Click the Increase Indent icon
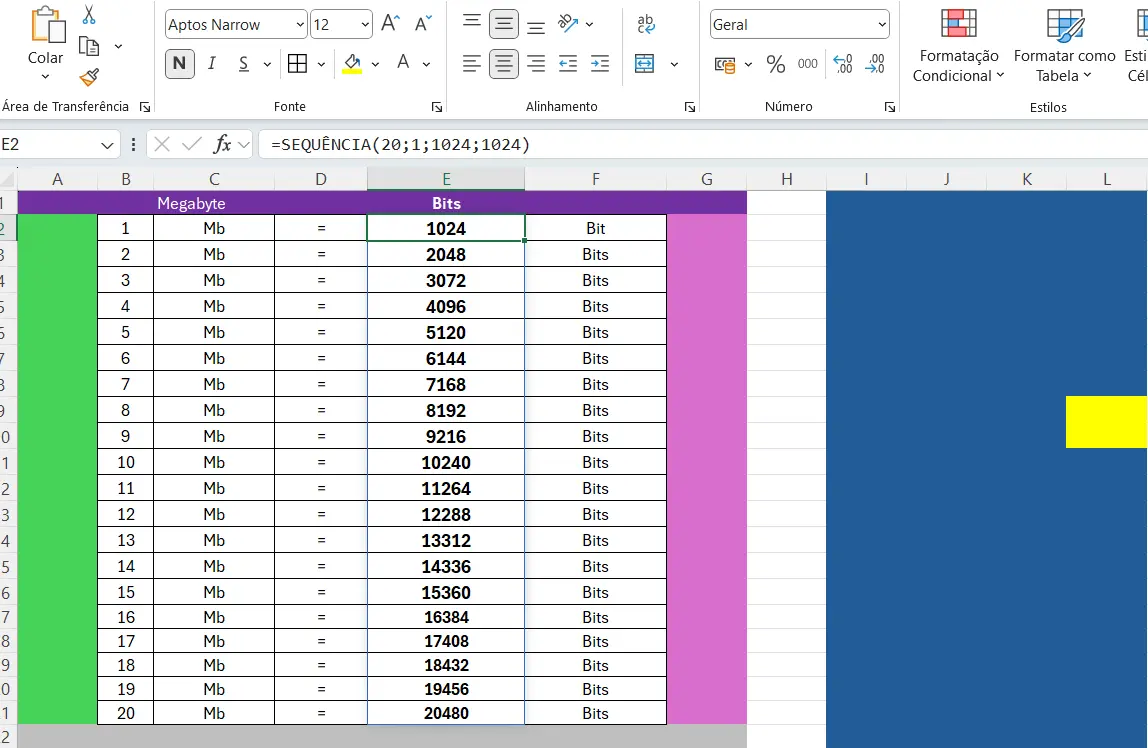1148x748 pixels. point(600,64)
